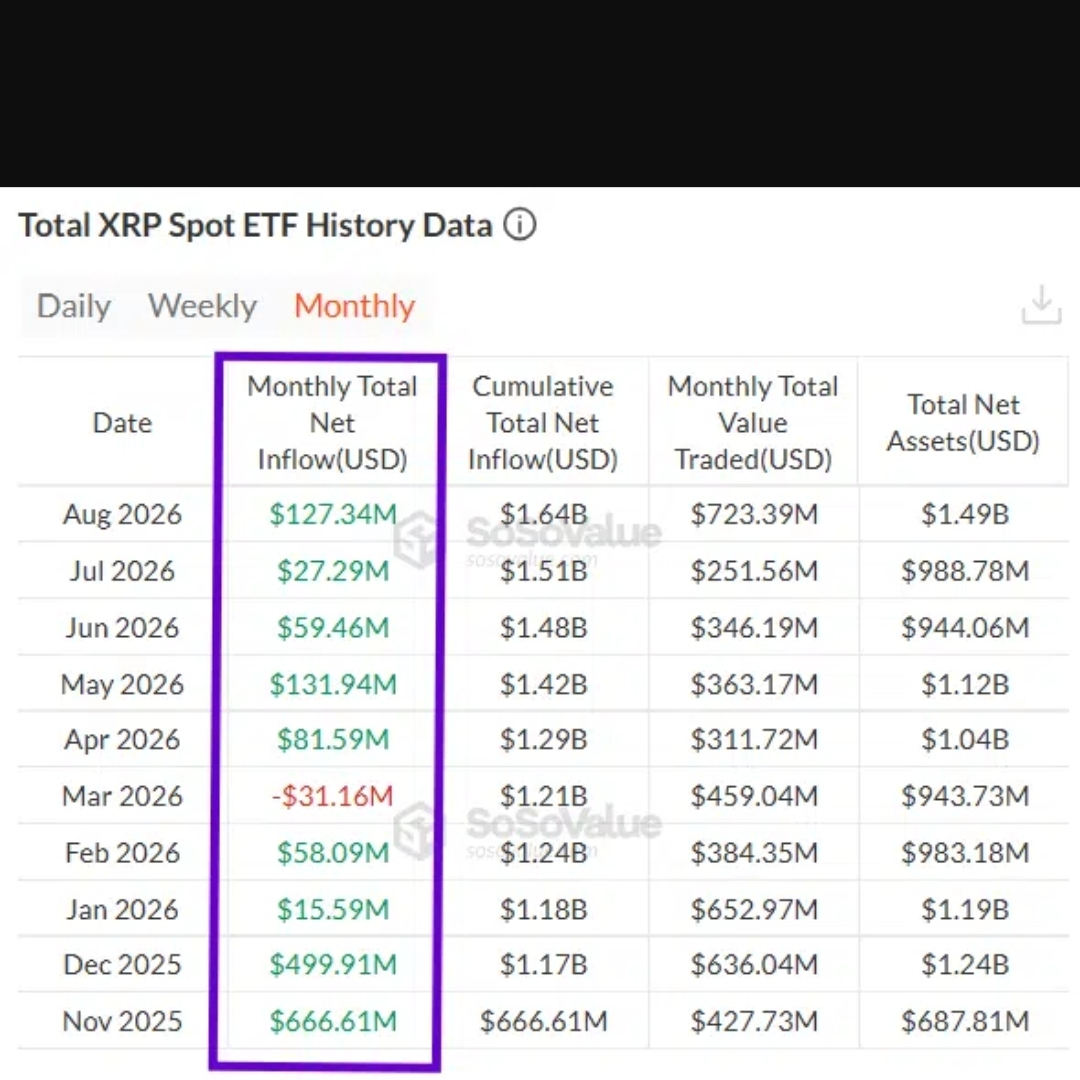Select the Monthly tab
Image resolution: width=1080 pixels, height=1080 pixels.
[x=355, y=306]
